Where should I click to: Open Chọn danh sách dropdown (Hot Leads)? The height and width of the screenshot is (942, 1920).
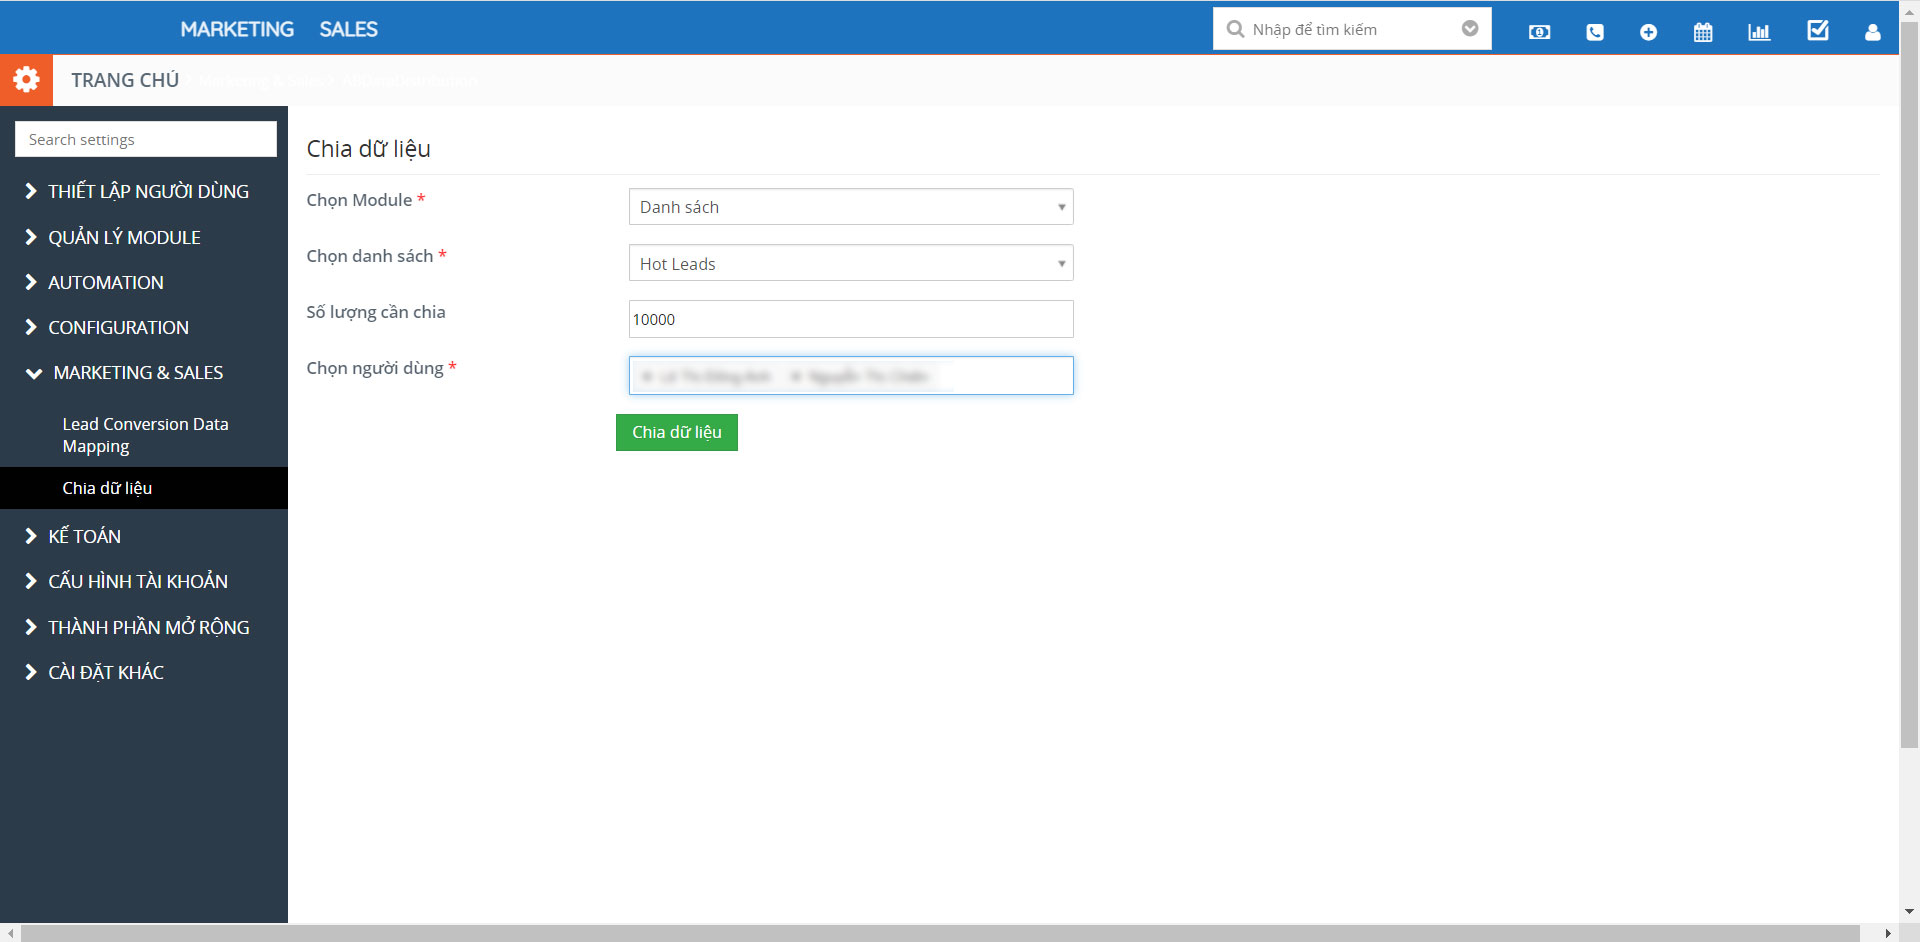click(851, 263)
